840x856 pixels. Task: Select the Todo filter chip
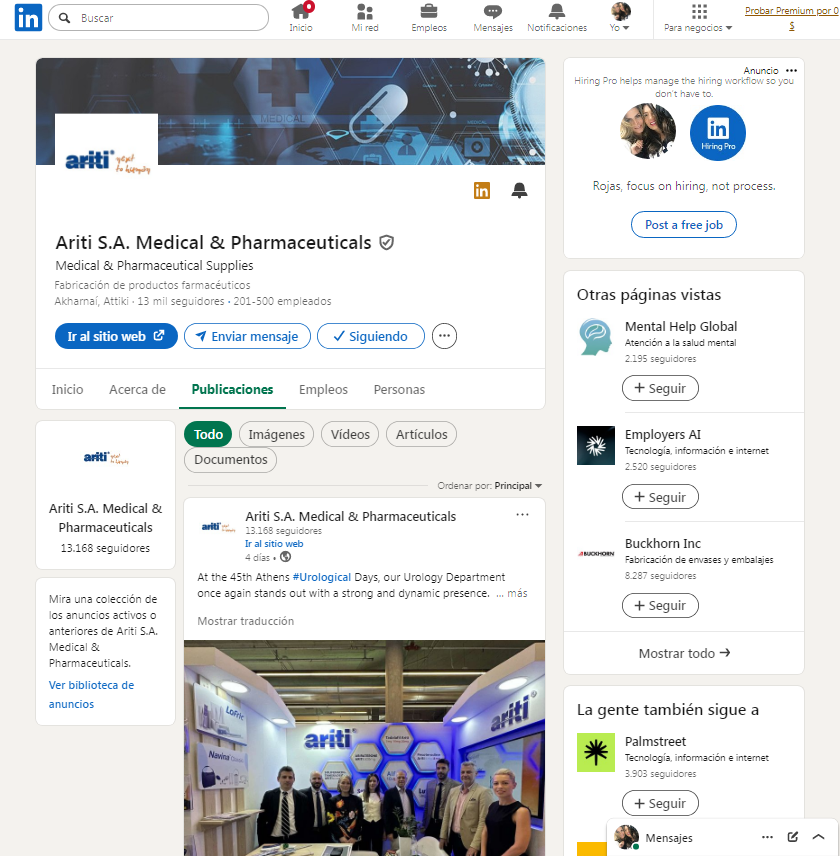click(x=208, y=434)
